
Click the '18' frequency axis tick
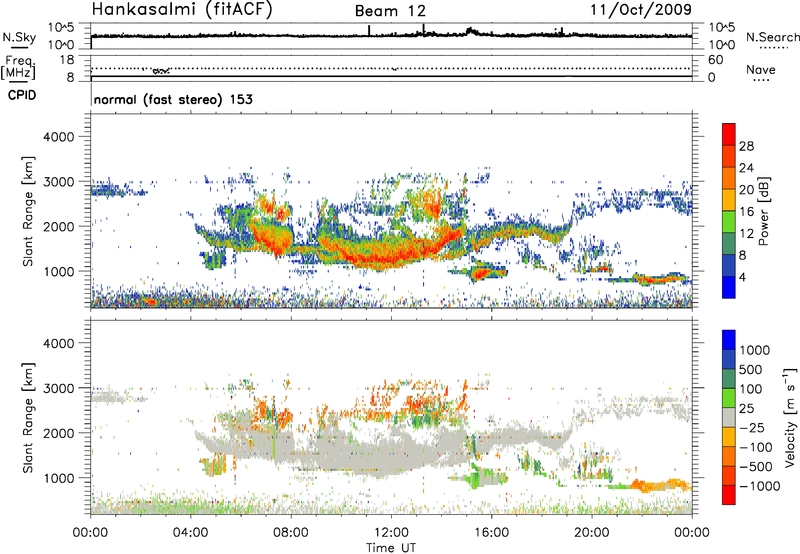click(x=67, y=60)
